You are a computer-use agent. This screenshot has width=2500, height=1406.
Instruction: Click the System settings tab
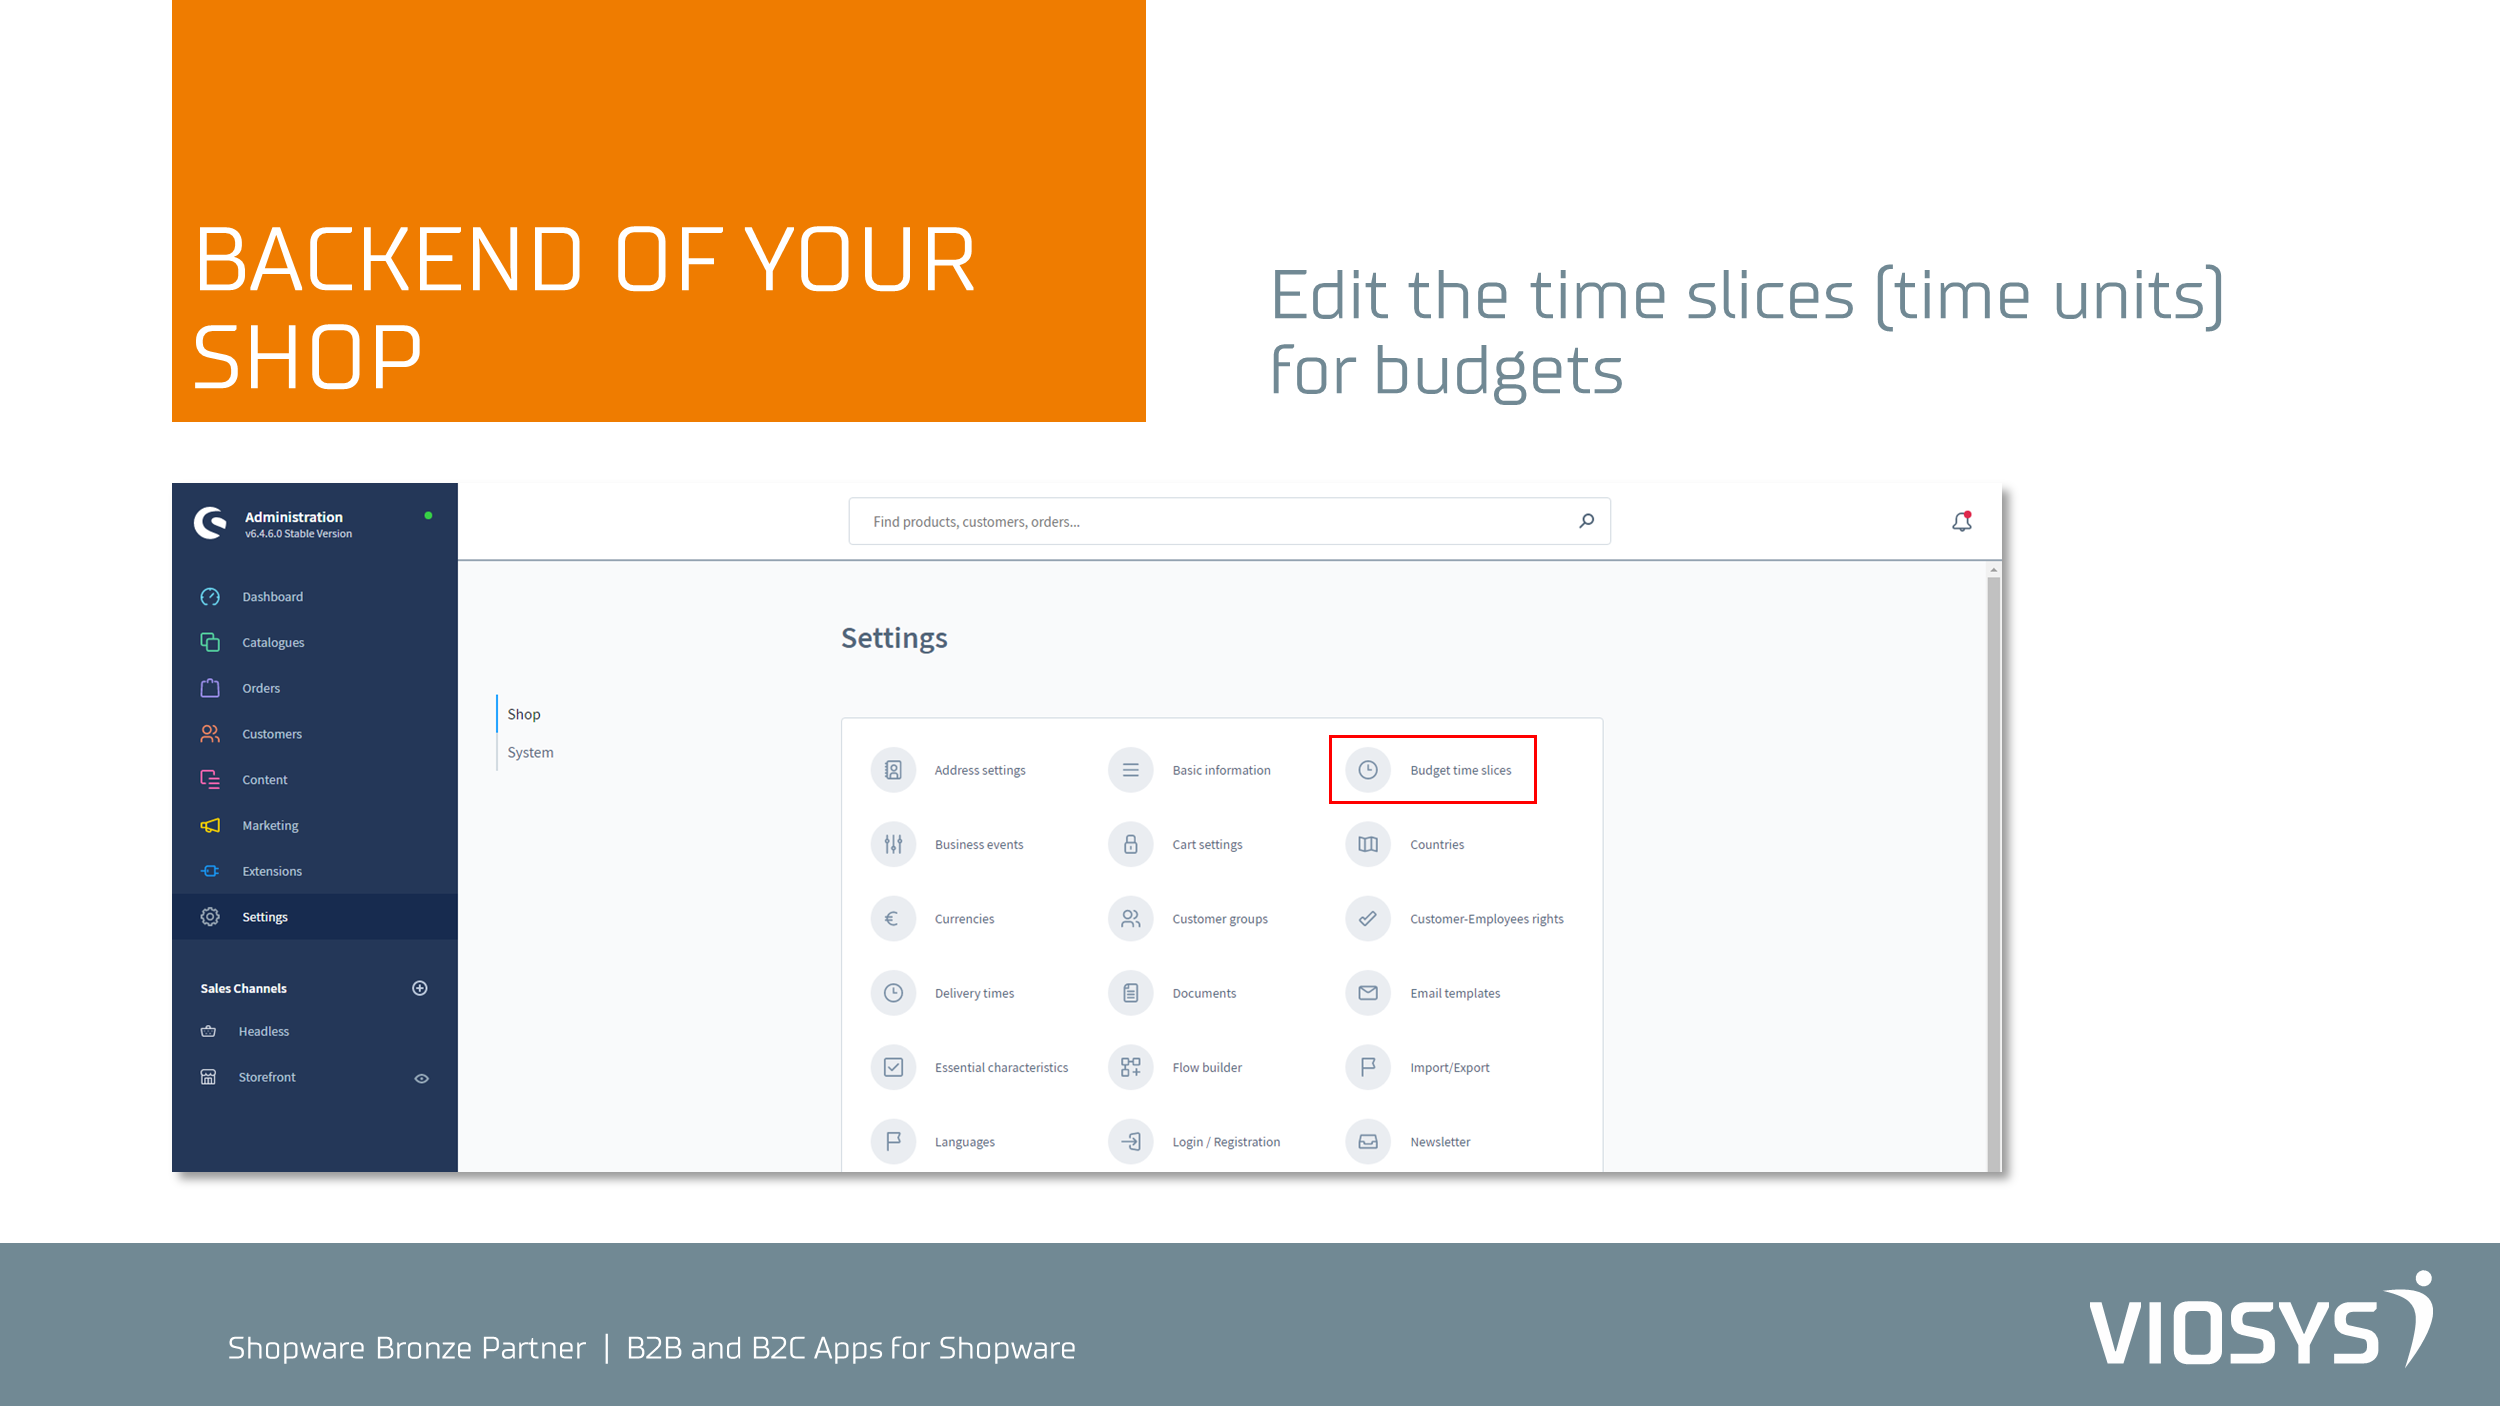[531, 750]
